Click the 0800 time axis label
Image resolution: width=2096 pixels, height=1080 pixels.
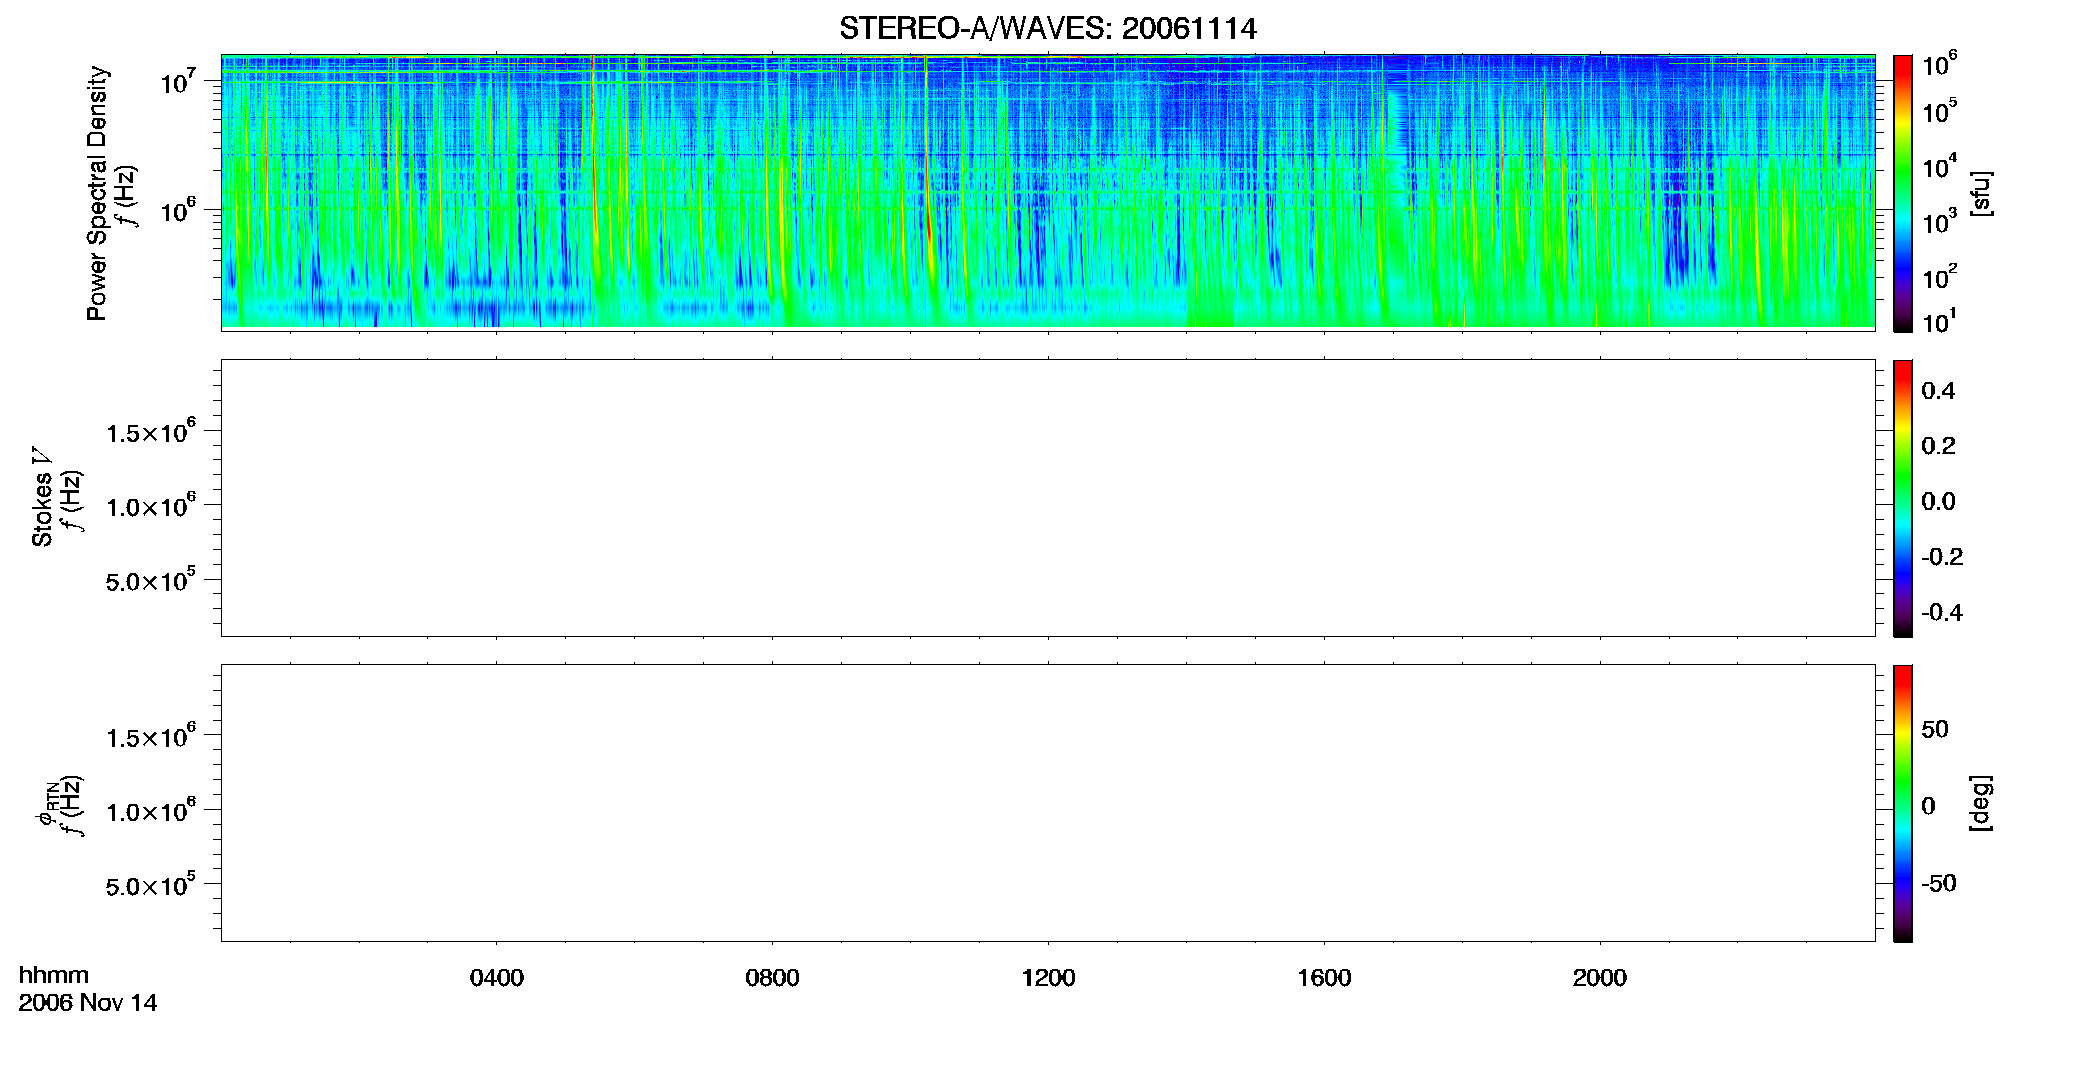[772, 978]
